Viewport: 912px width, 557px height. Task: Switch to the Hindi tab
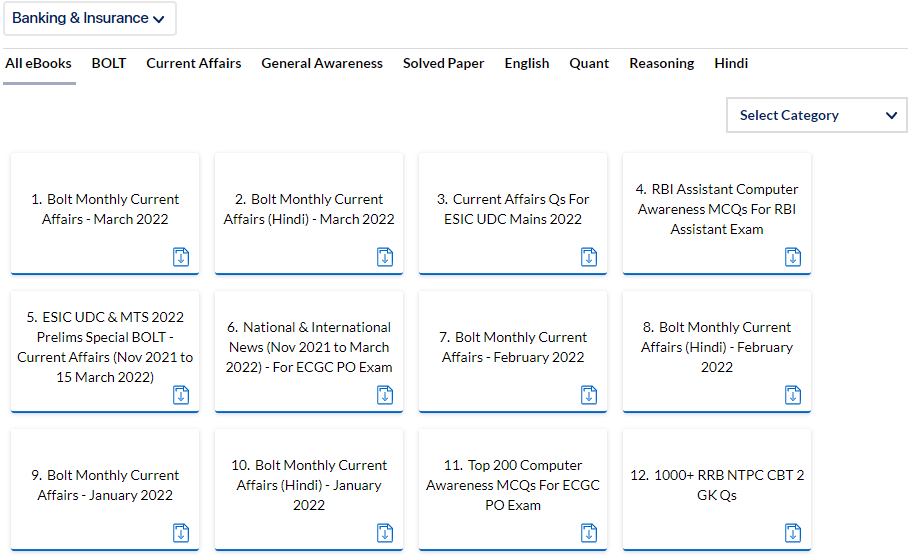731,63
